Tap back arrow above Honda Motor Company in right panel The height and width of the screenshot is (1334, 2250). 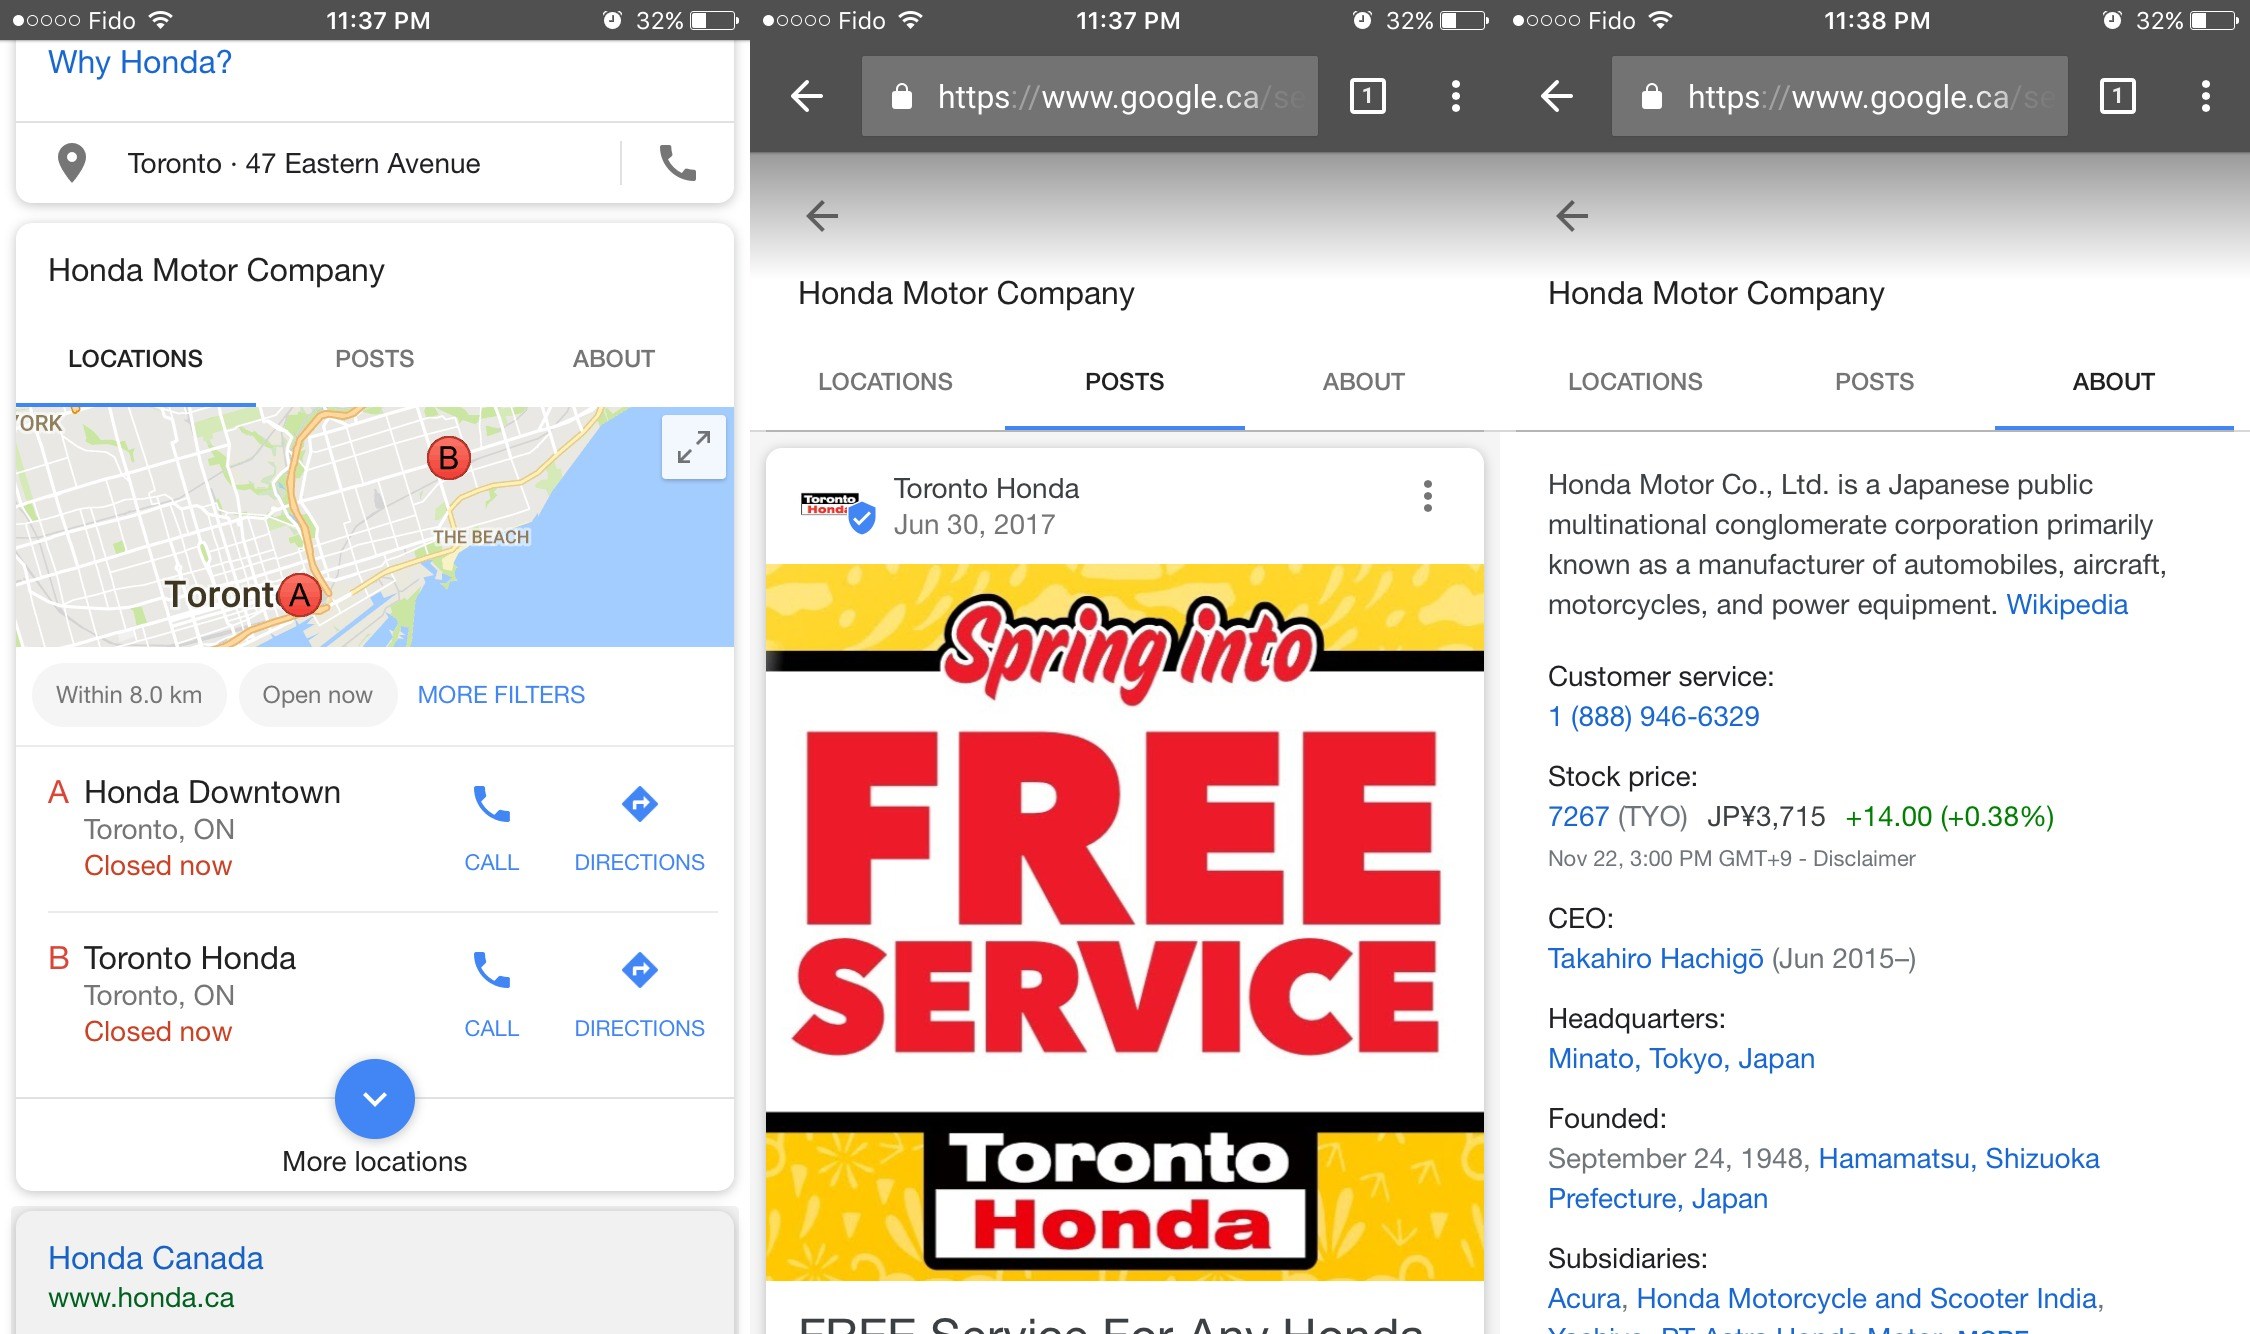[x=1572, y=215]
